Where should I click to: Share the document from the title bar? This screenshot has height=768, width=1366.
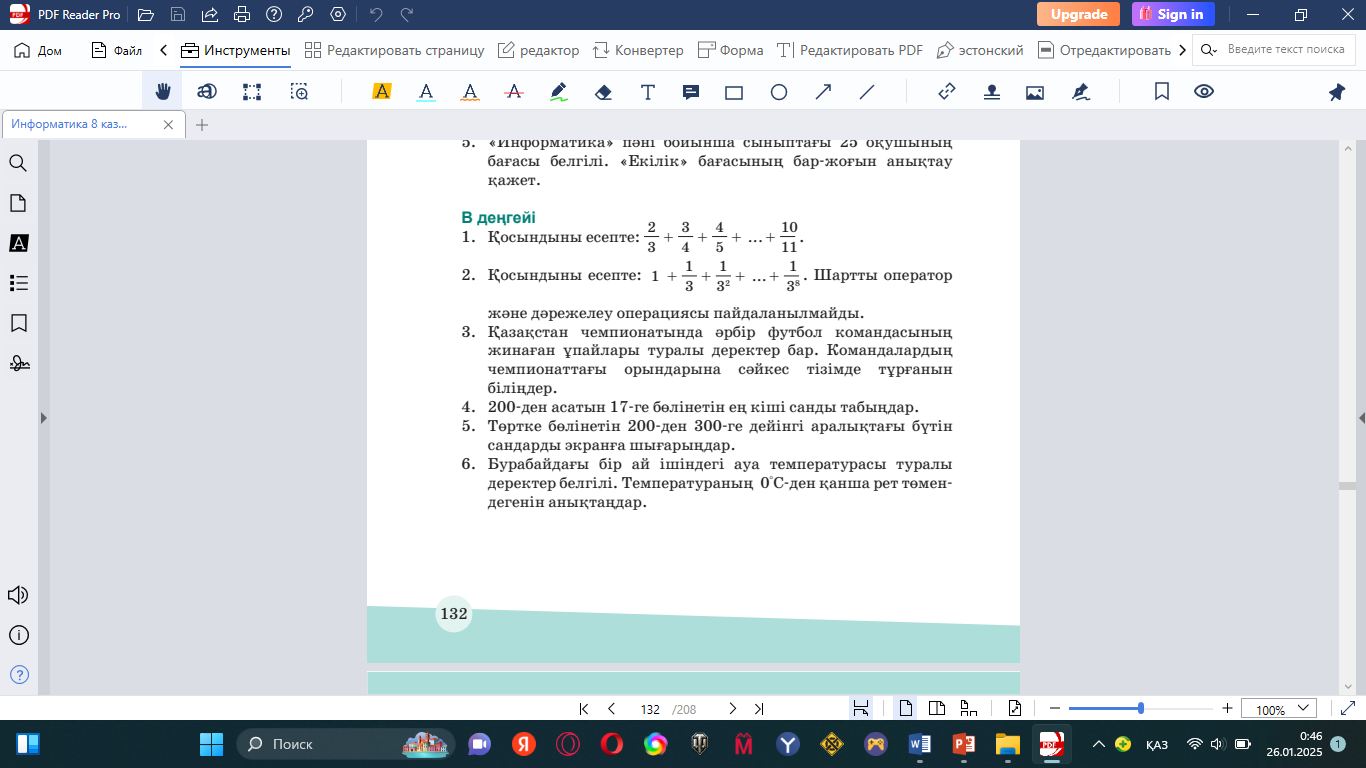click(210, 15)
